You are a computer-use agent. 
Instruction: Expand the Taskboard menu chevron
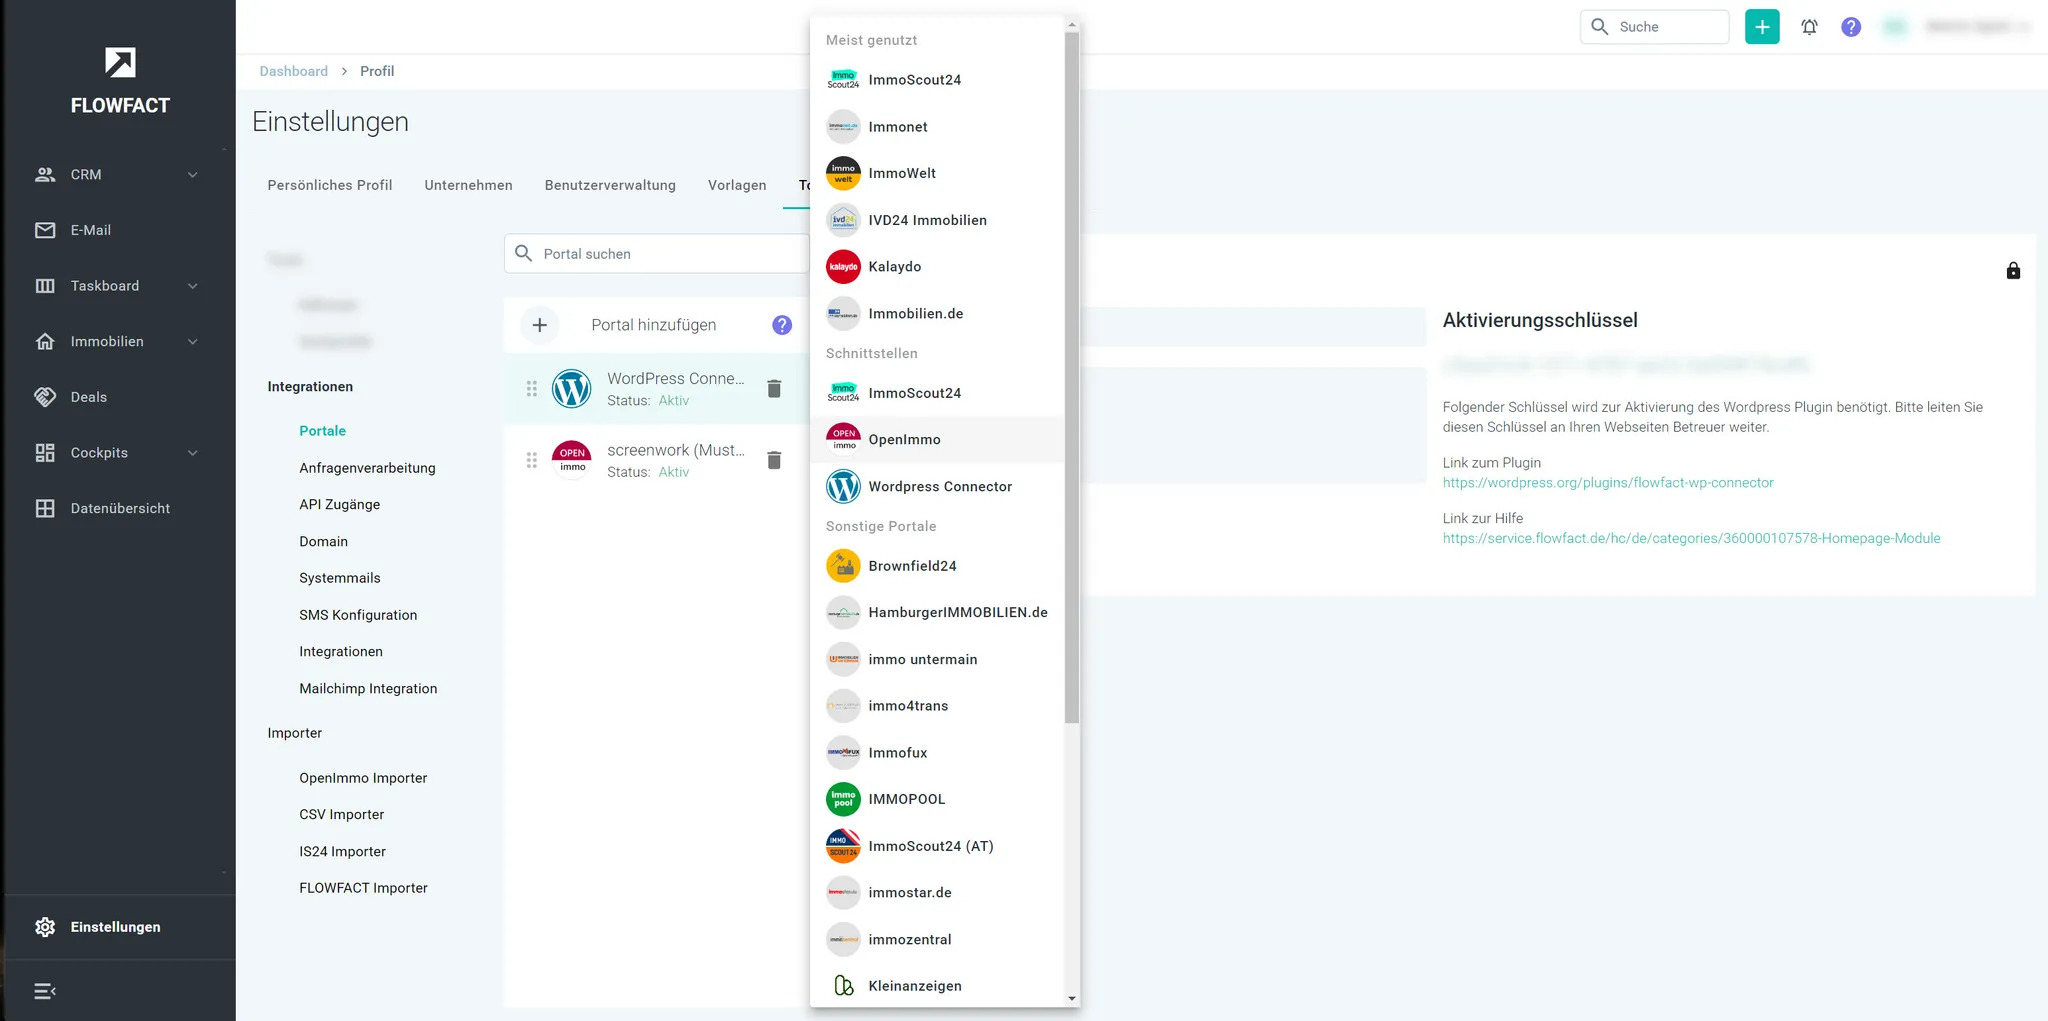pyautogui.click(x=193, y=286)
